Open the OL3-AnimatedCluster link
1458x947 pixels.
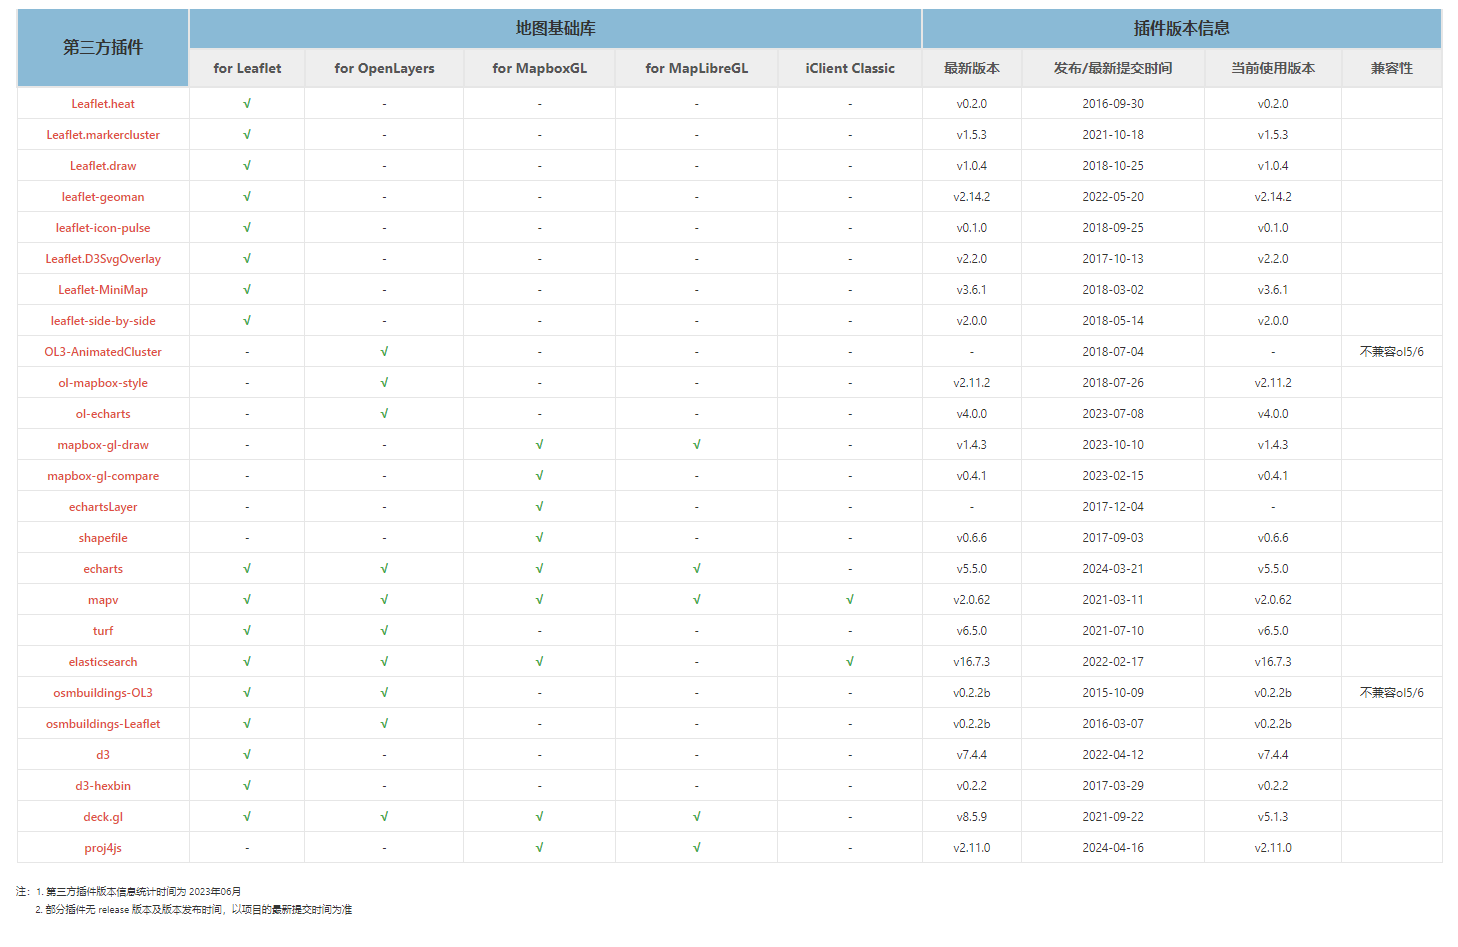[x=103, y=352]
